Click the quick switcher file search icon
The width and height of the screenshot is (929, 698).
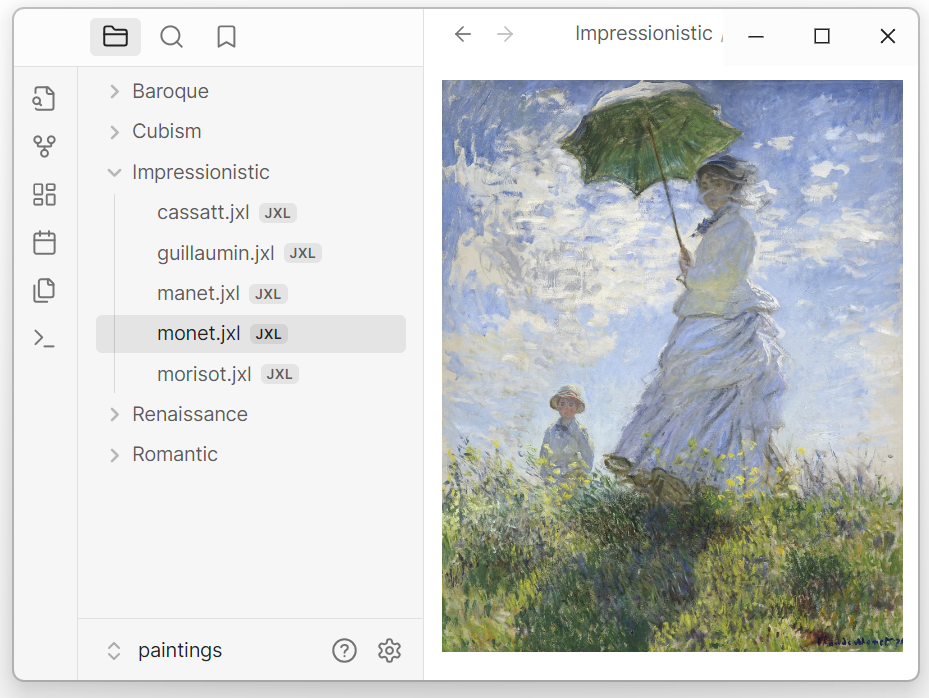point(44,98)
